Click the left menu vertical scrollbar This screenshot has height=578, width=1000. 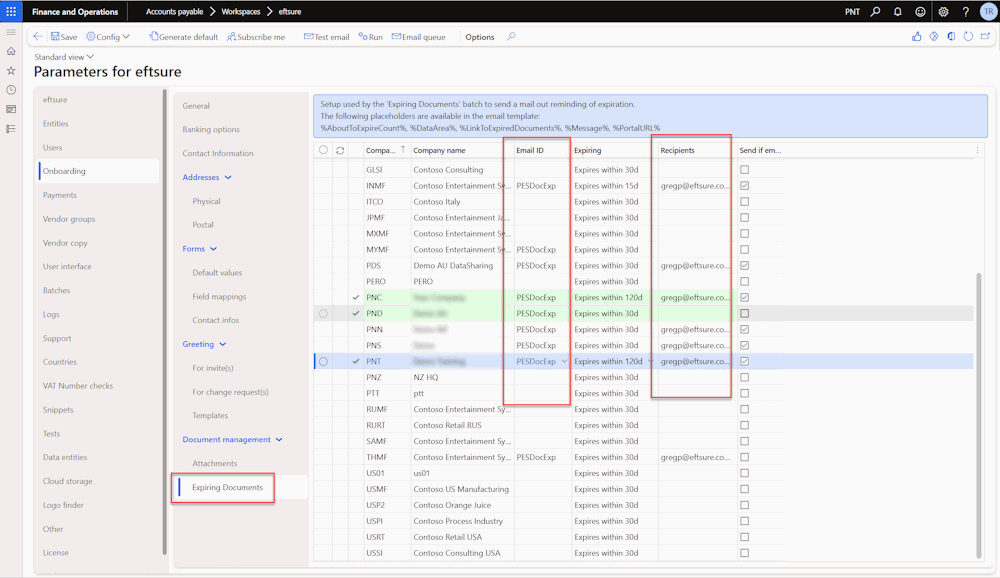tap(165, 322)
